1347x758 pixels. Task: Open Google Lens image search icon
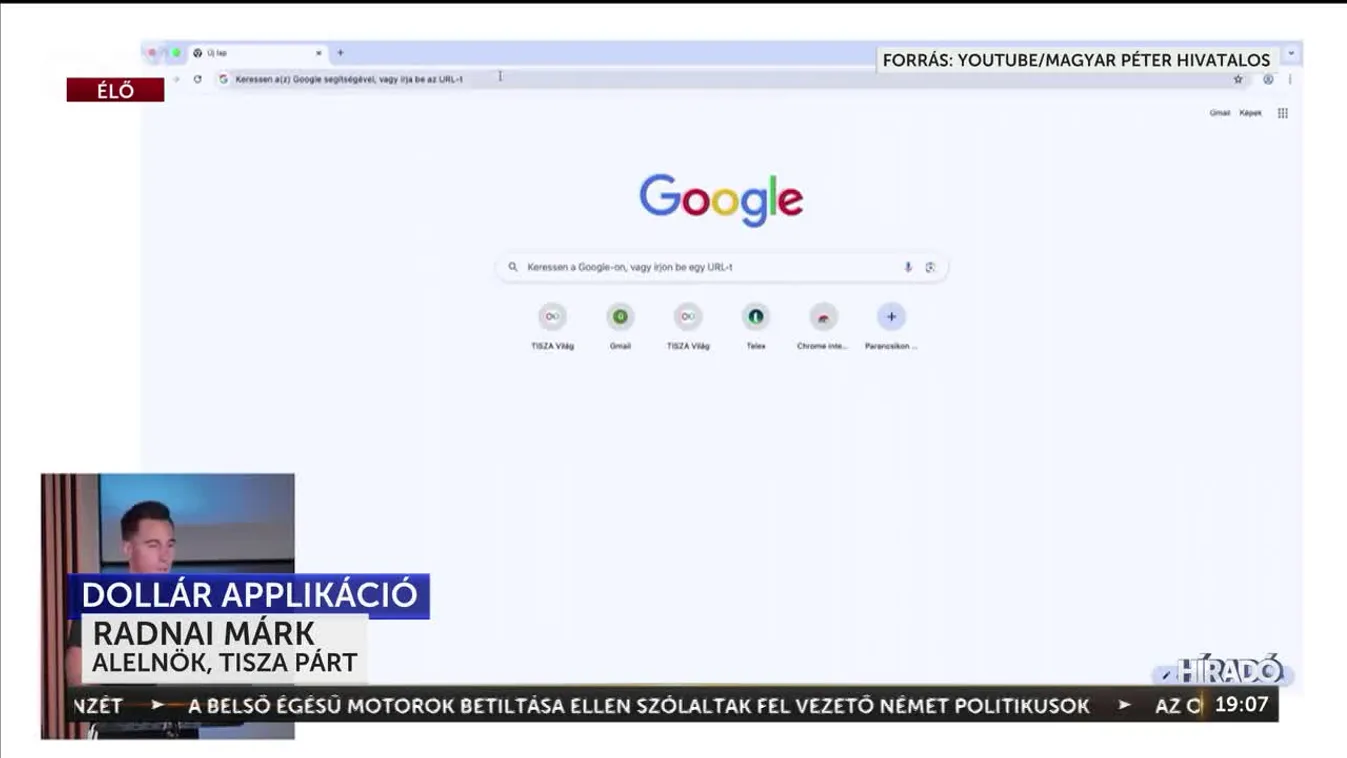point(931,267)
